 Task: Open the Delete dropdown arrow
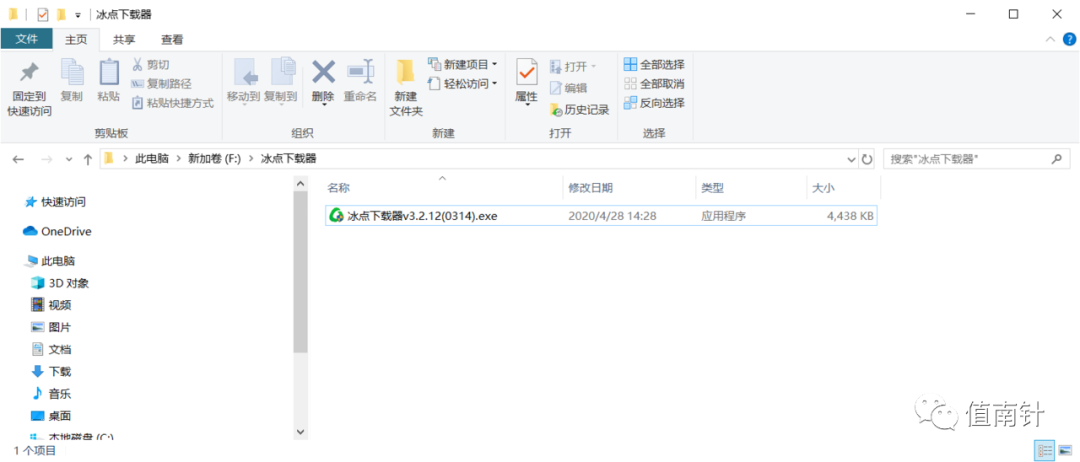point(323,105)
